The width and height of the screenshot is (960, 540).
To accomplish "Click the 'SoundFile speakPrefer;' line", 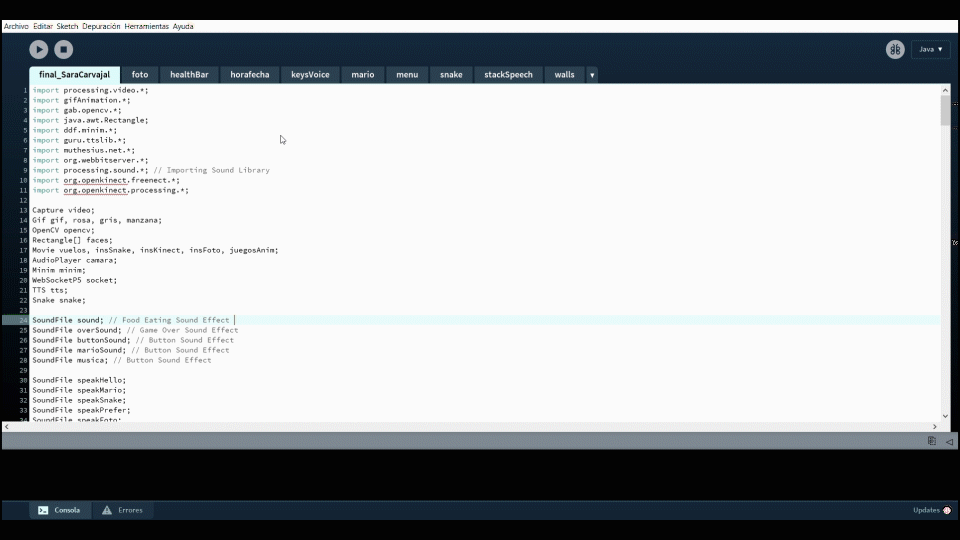I will pos(81,410).
